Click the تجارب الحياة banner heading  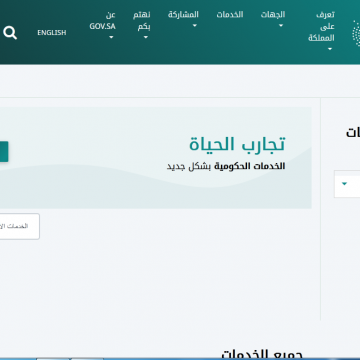click(237, 144)
